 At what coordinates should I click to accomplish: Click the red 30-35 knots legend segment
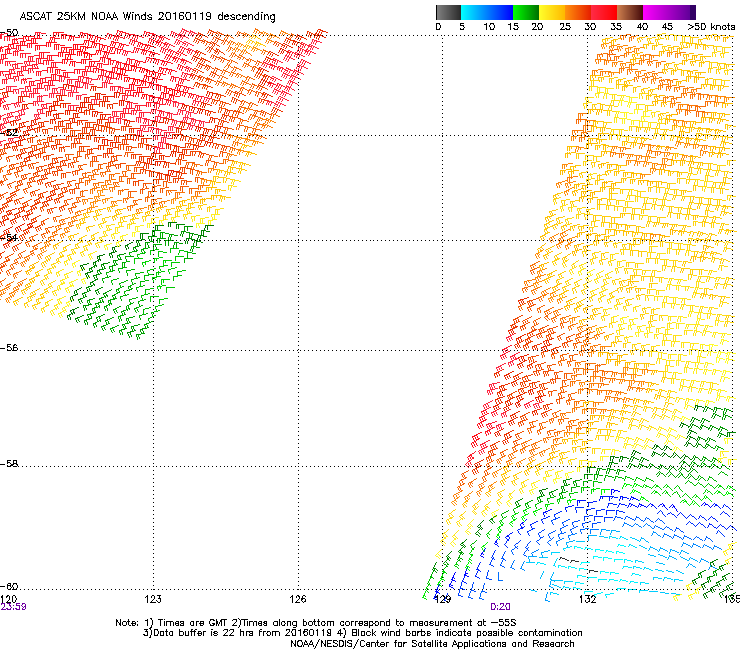604,12
